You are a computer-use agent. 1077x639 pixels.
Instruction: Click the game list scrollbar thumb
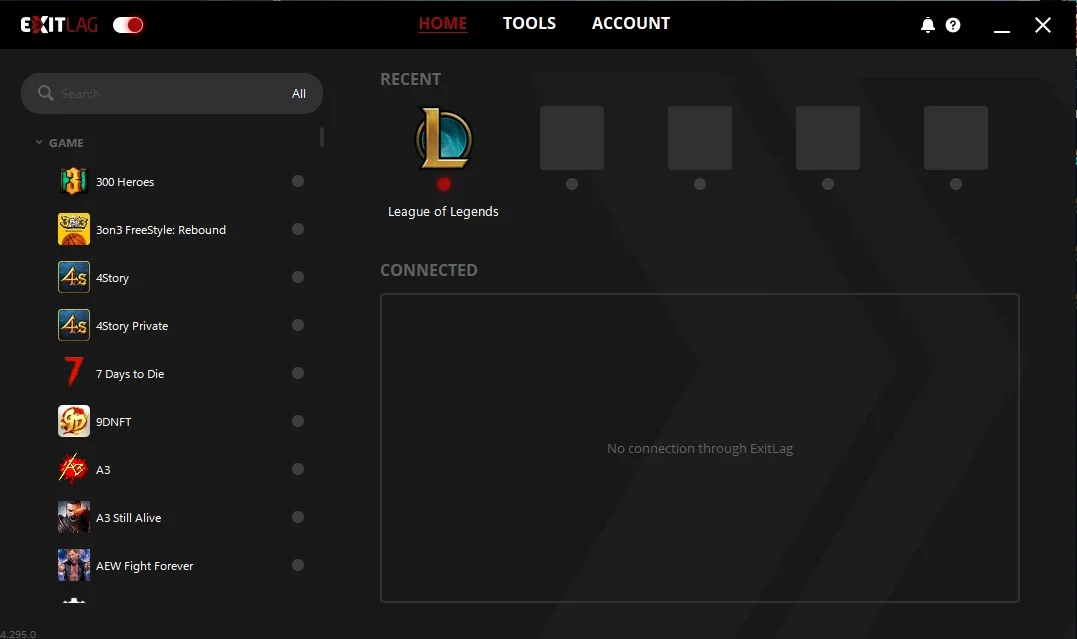click(321, 137)
